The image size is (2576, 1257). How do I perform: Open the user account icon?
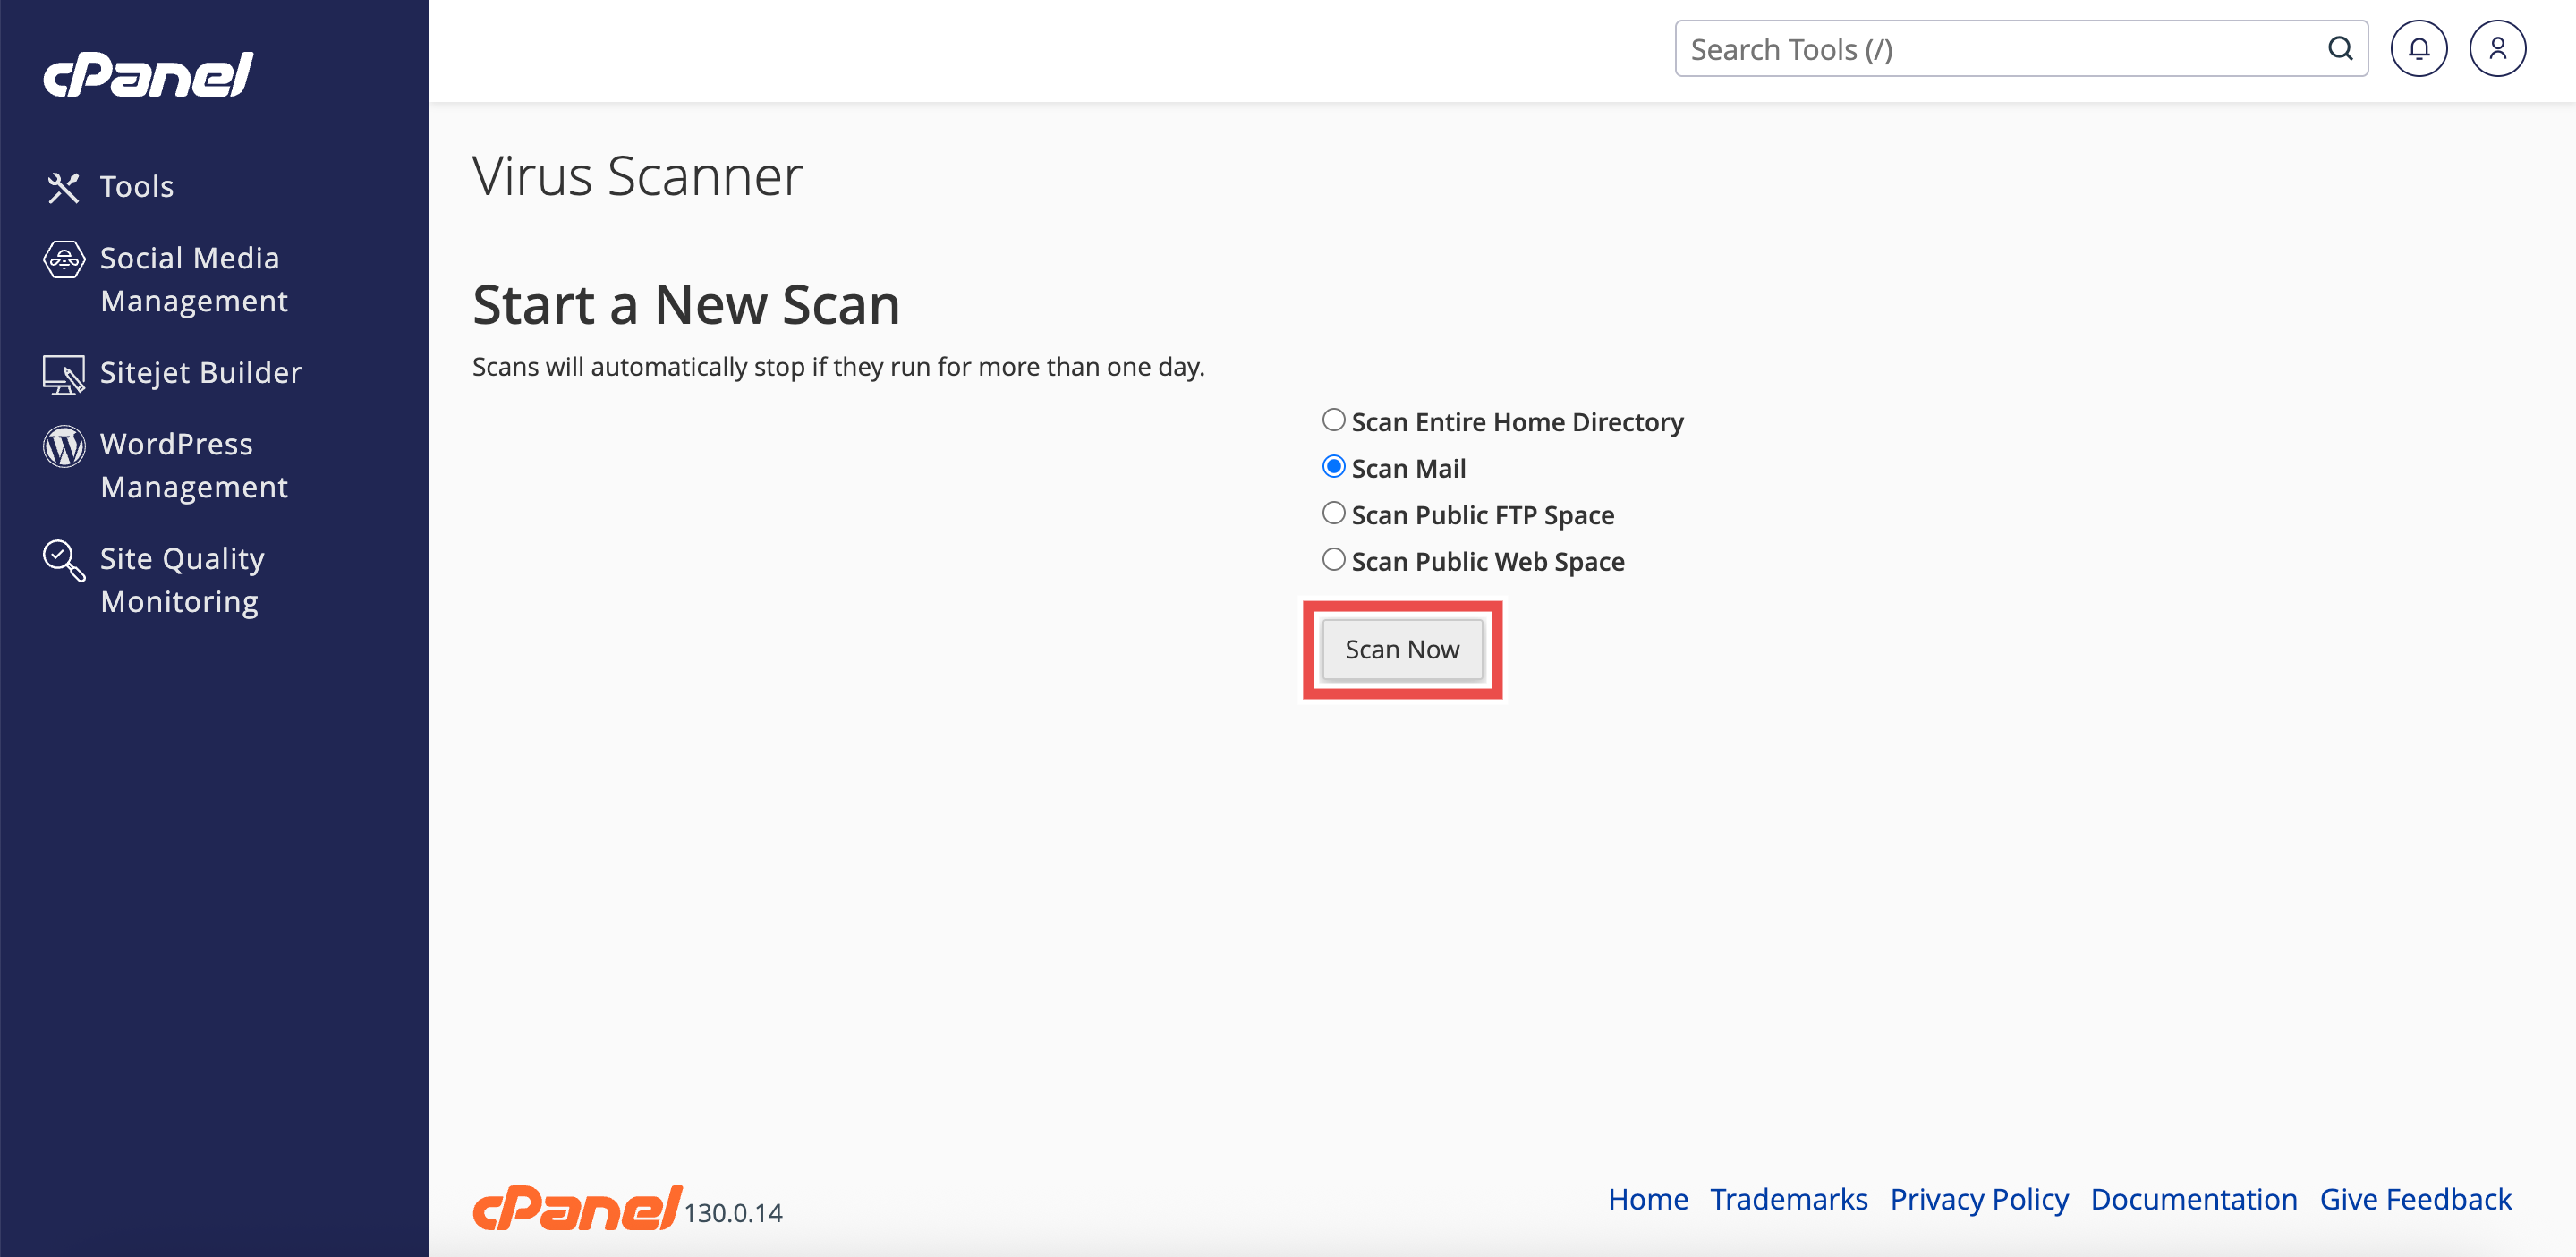pyautogui.click(x=2497, y=49)
